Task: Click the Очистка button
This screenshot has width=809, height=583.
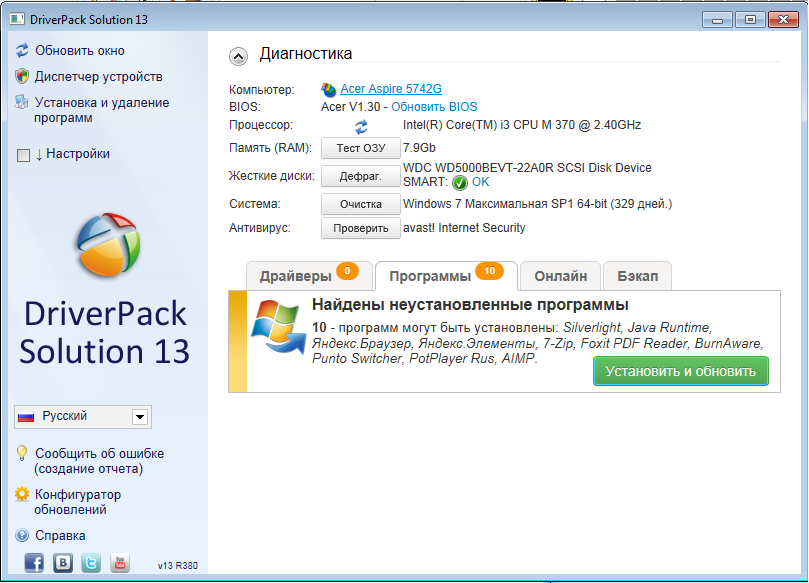Action: [361, 204]
